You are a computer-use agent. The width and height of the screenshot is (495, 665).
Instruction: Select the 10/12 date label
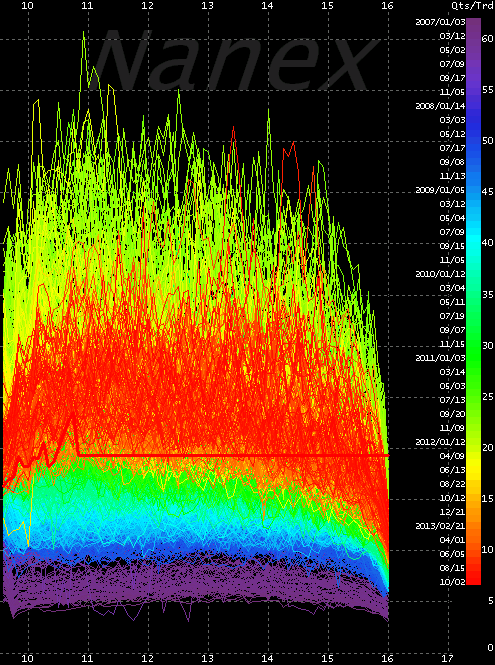point(453,498)
